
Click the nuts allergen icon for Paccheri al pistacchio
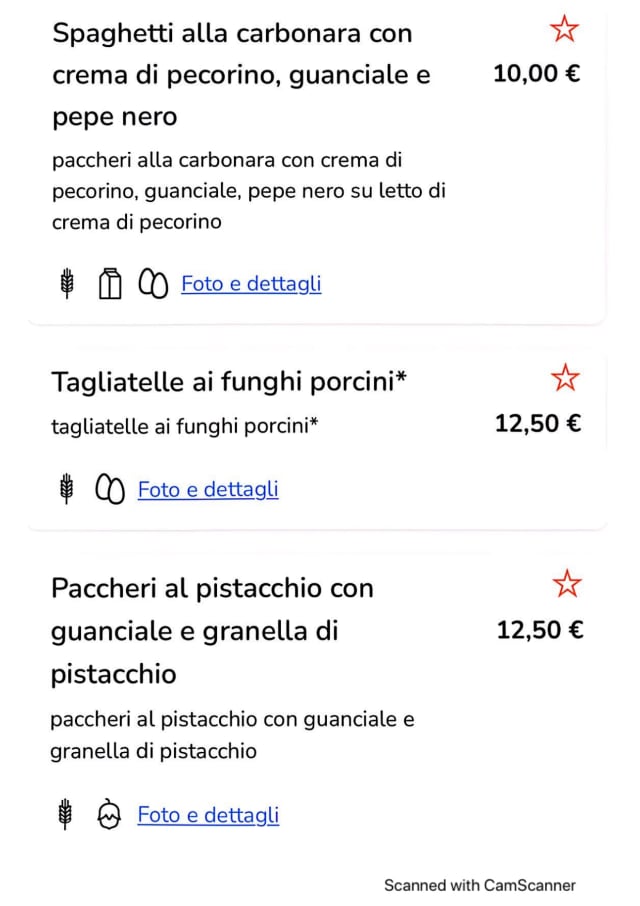coord(108,815)
